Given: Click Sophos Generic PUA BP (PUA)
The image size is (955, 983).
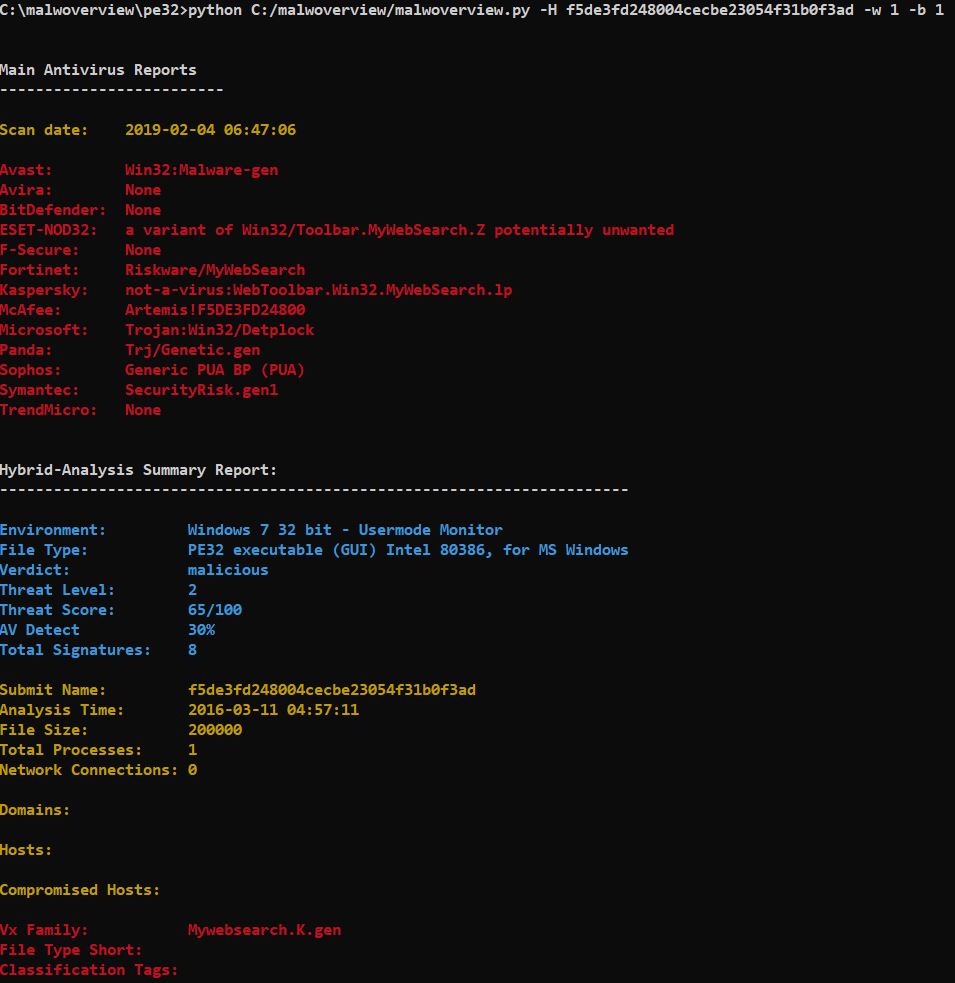Looking at the screenshot, I should 215,370.
